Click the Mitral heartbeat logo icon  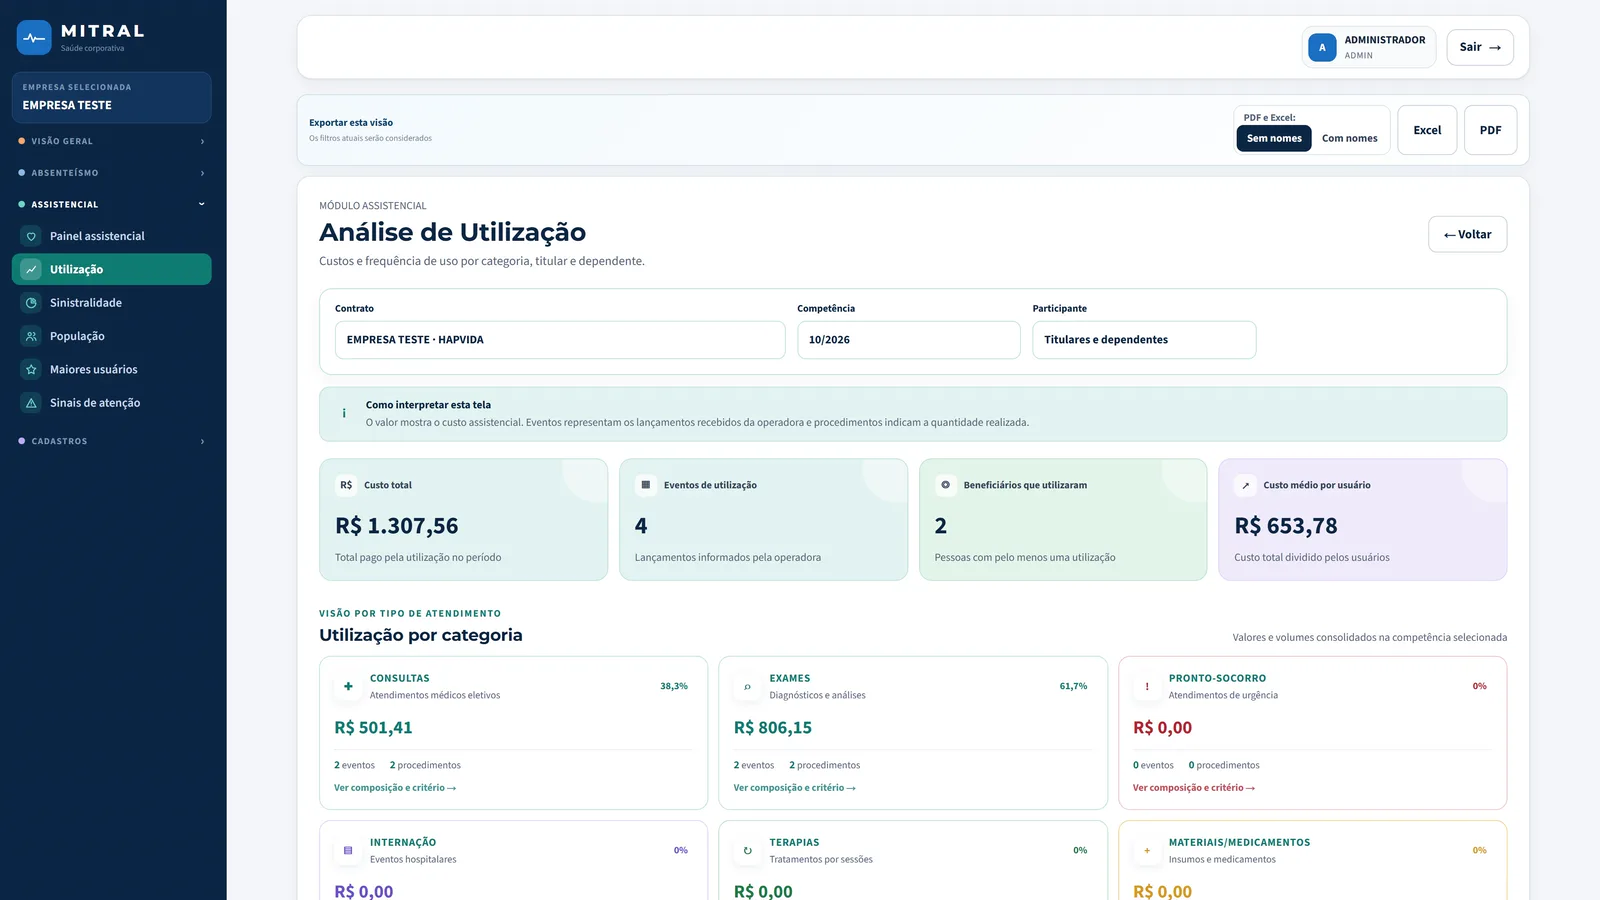[x=34, y=38]
